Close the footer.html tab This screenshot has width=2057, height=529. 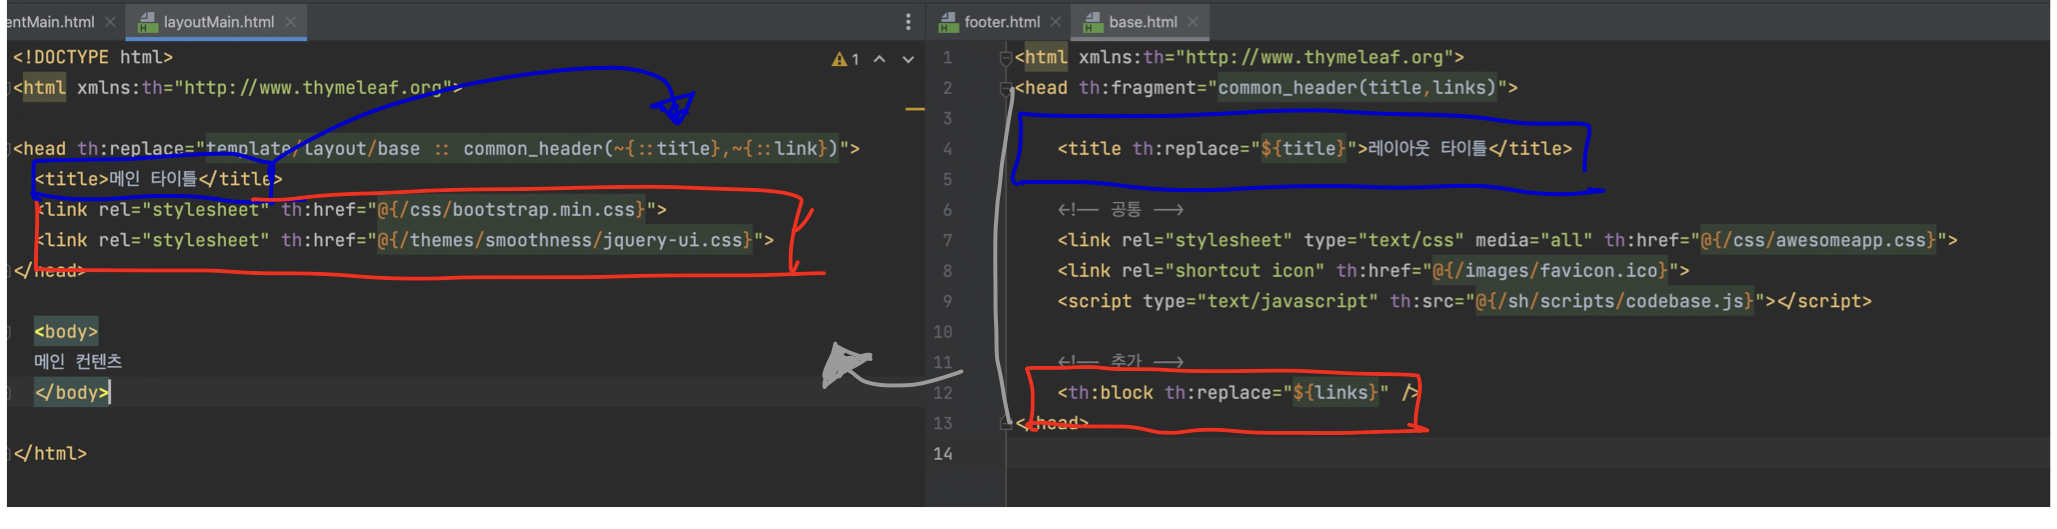(x=1055, y=21)
